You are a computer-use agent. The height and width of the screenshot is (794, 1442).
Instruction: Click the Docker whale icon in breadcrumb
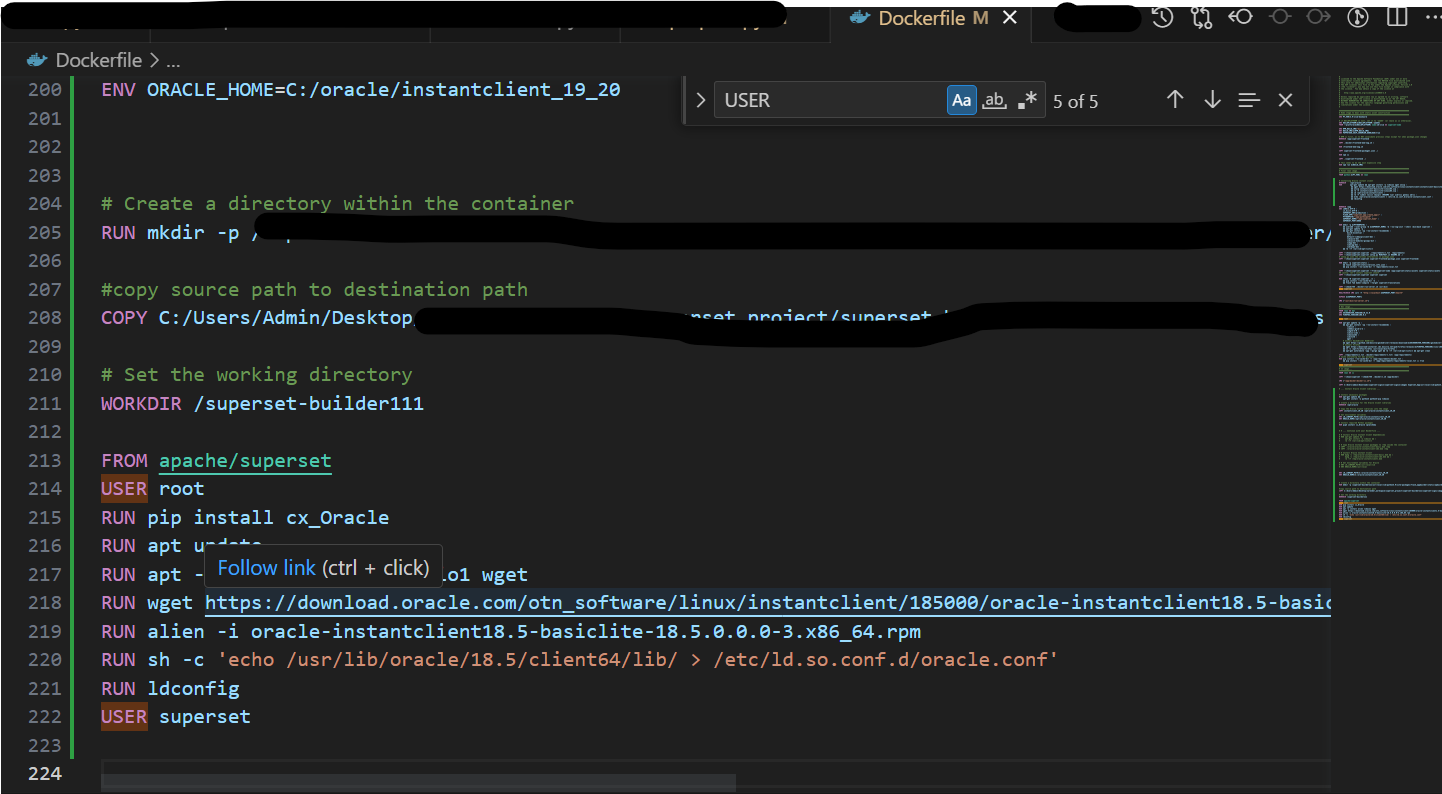pyautogui.click(x=38, y=60)
